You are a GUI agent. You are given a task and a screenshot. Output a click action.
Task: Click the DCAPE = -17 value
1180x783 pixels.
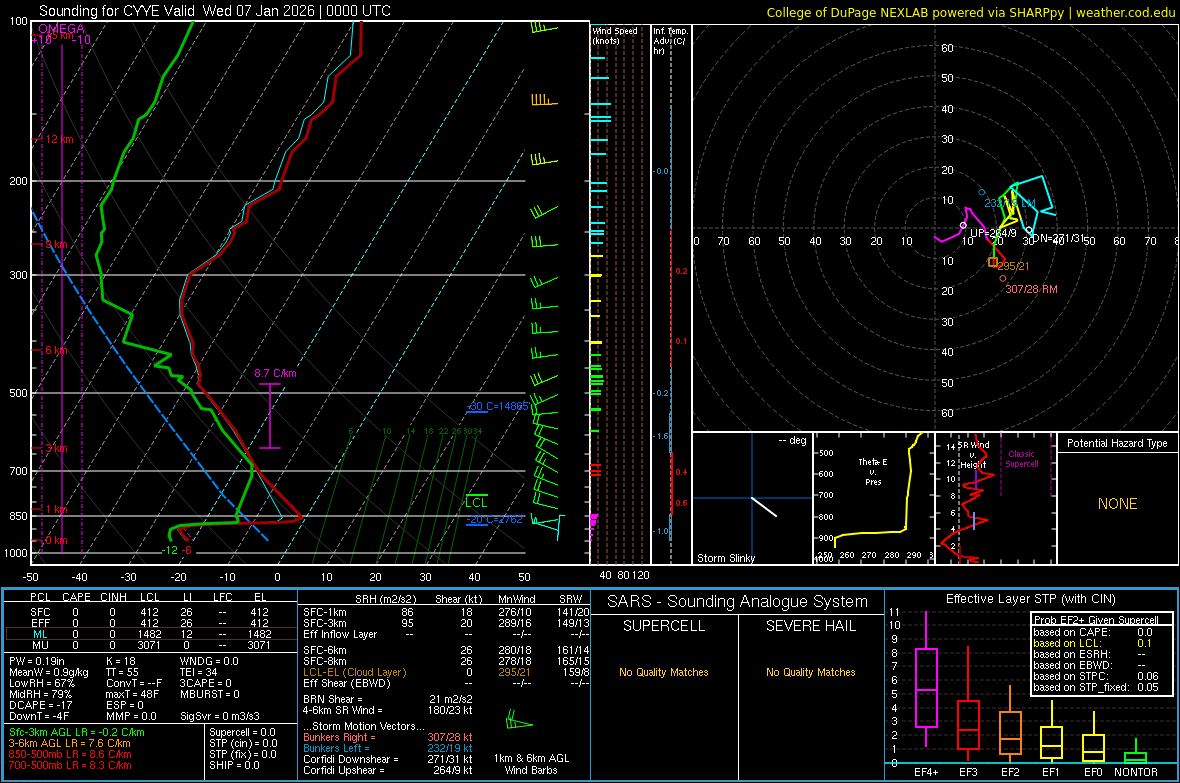point(39,705)
